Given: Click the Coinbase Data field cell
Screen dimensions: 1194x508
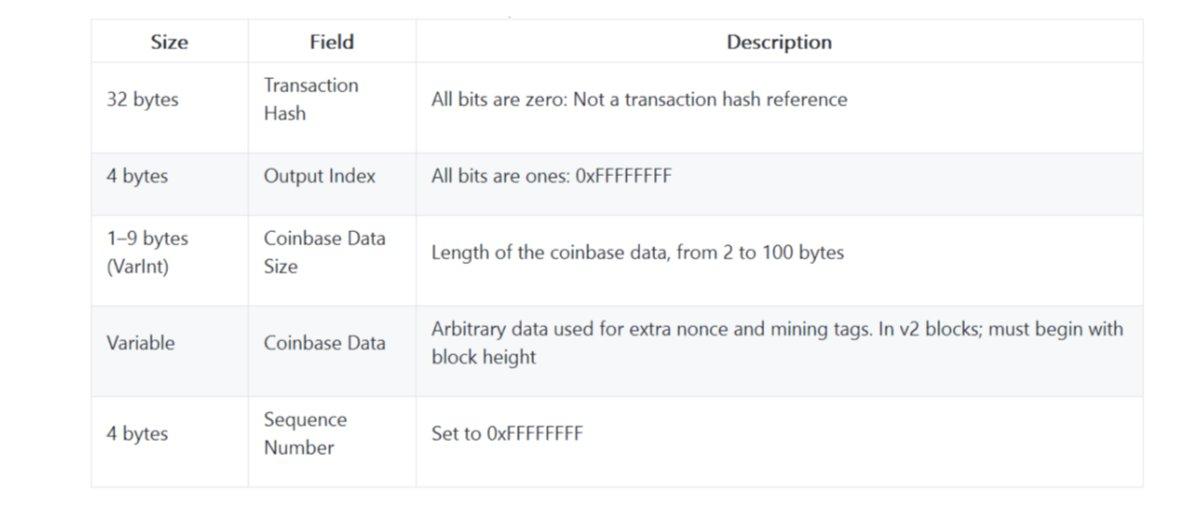Looking at the screenshot, I should coord(324,343).
